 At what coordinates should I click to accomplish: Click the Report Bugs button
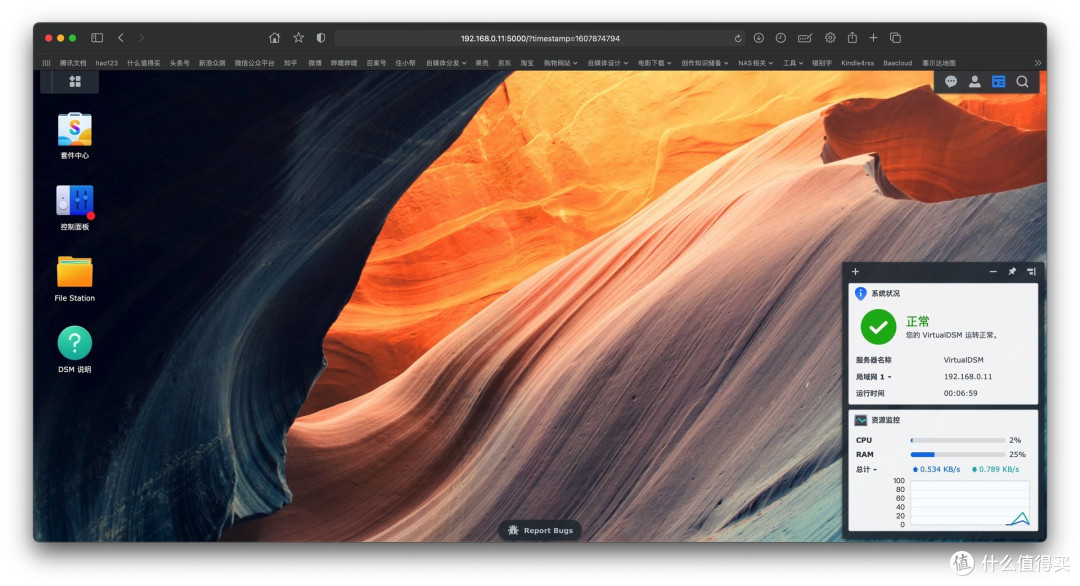tap(540, 530)
